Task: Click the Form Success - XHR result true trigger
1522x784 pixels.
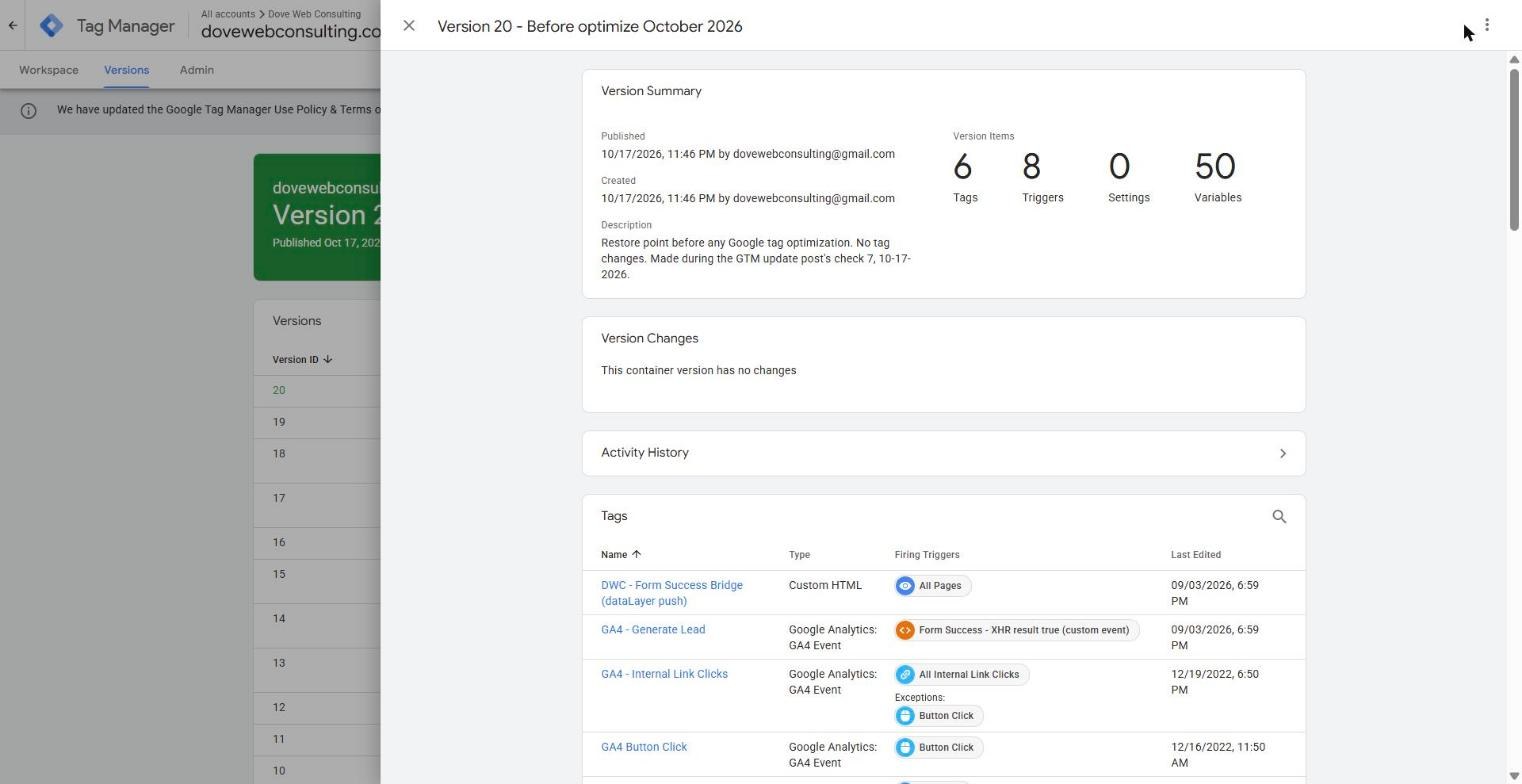Action: pos(1017,630)
